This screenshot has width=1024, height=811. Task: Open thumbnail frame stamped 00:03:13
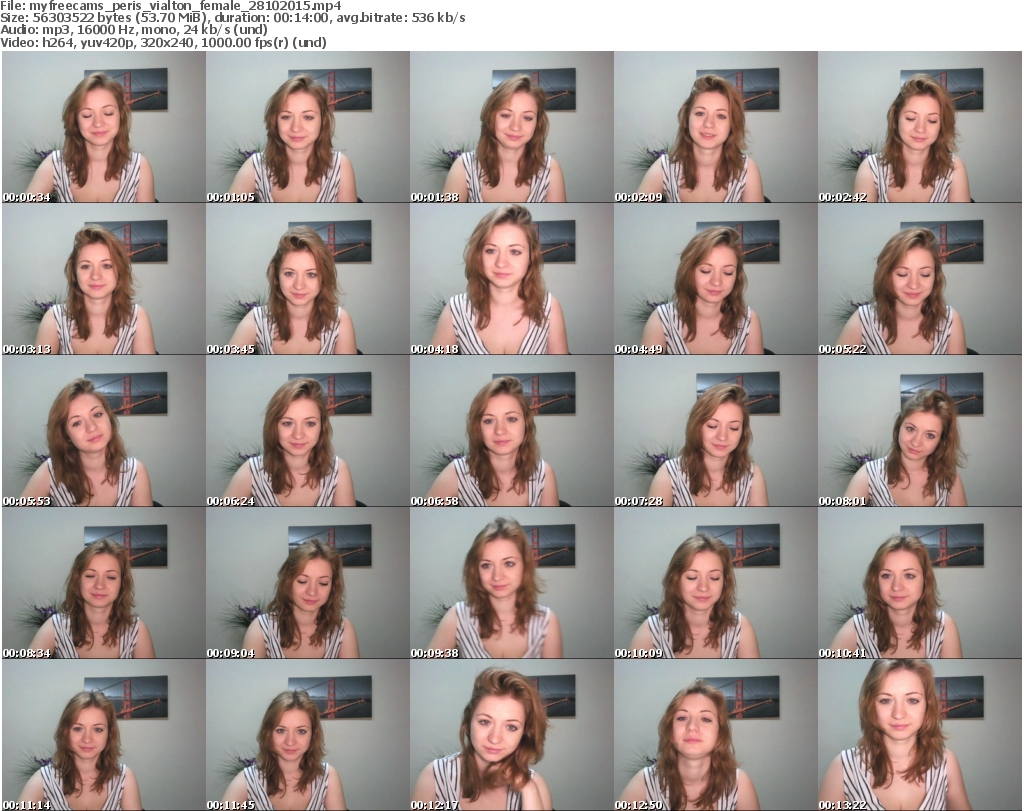(x=104, y=279)
